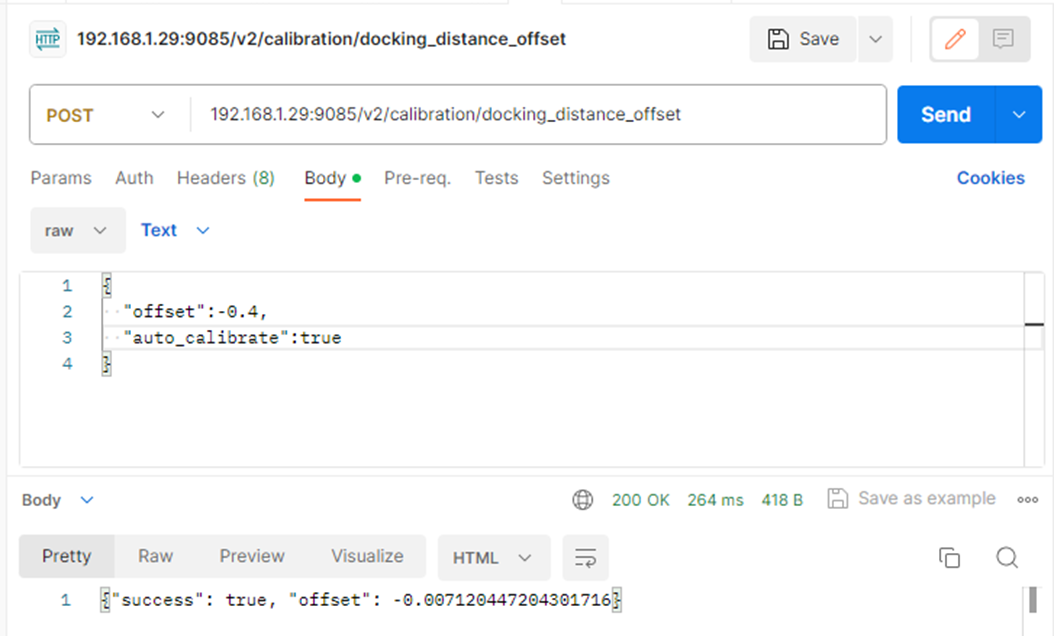Viewport: 1054px width, 636px height.
Task: Open the HTML response format dropdown
Action: [493, 557]
